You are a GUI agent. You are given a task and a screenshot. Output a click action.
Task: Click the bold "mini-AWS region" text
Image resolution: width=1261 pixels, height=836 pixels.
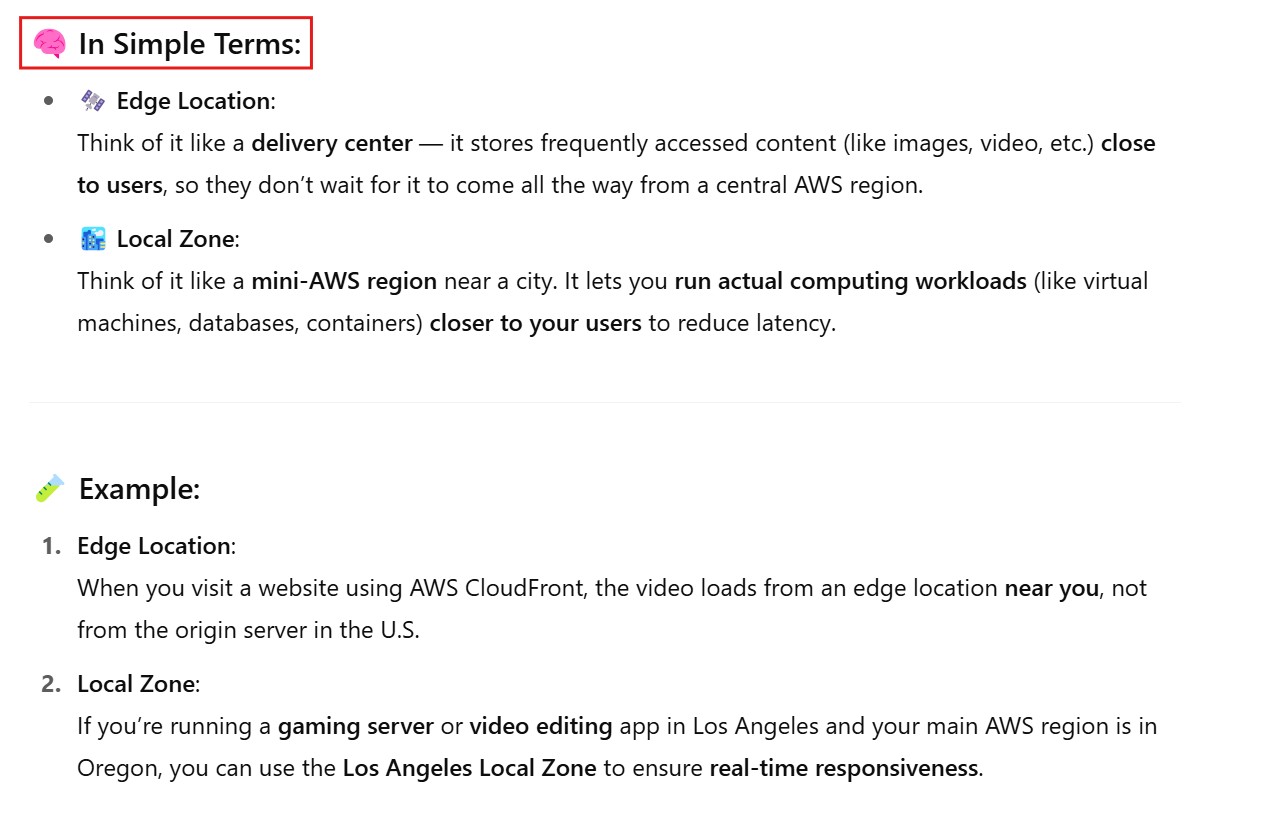tap(344, 281)
